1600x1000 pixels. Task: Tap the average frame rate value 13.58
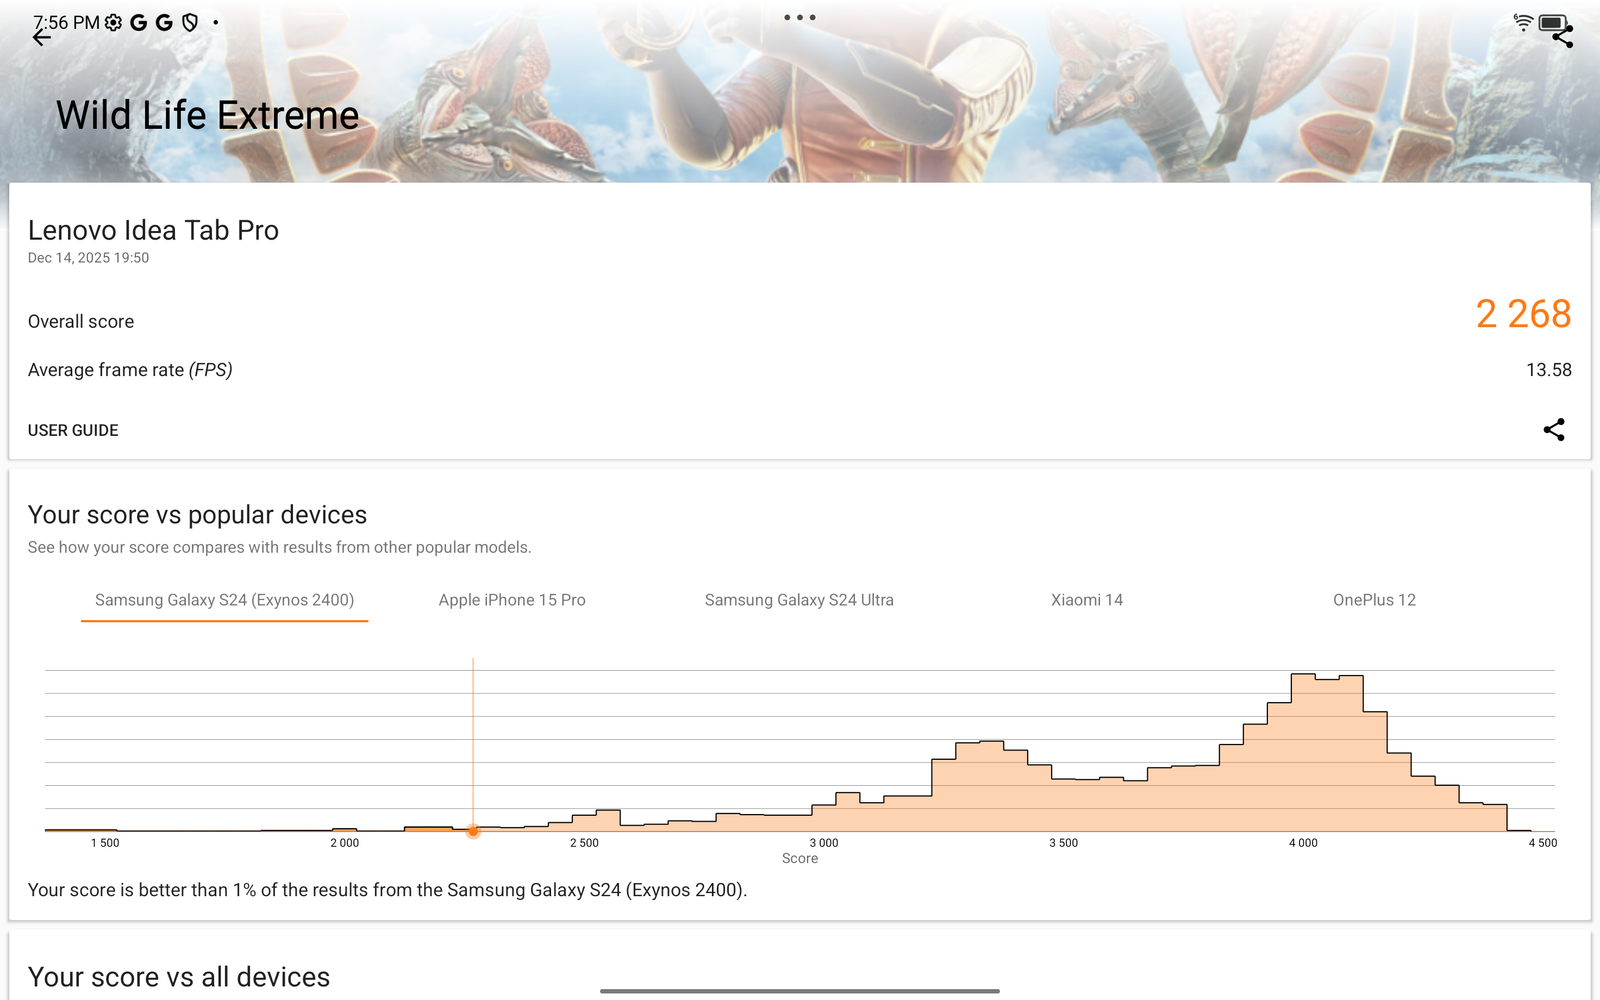(1548, 370)
